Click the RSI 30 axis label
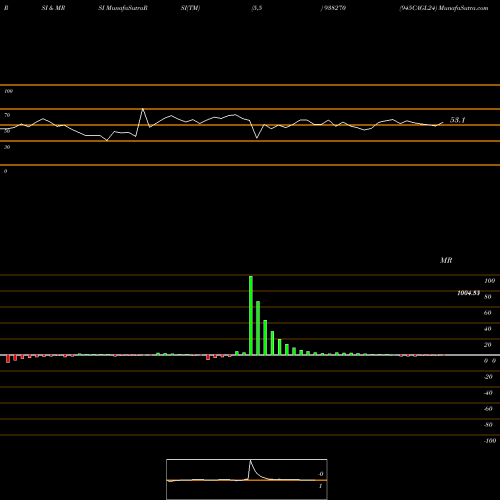Viewport: 500px width, 500px height. pyautogui.click(x=7, y=147)
